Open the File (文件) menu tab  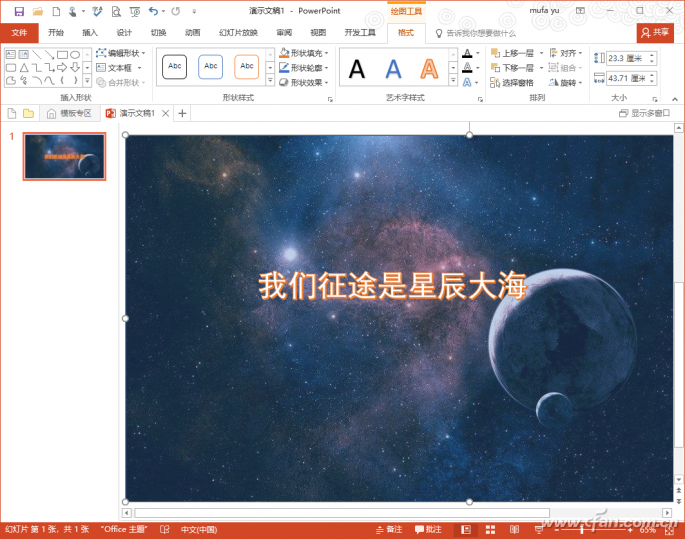pos(19,33)
